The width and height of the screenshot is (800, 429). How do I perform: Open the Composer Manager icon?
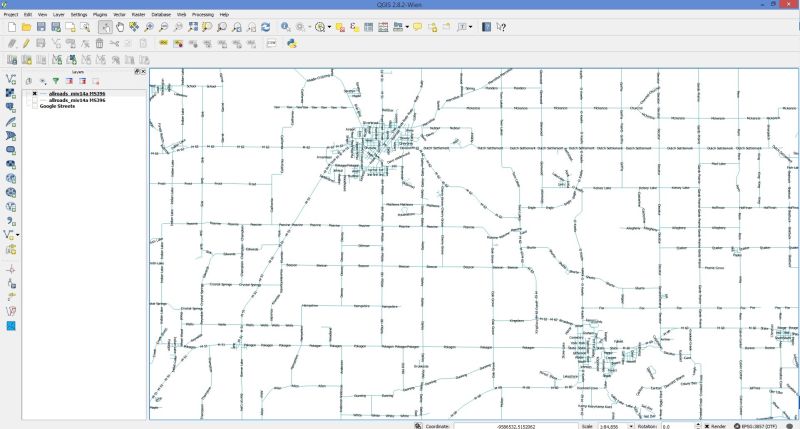click(85, 27)
